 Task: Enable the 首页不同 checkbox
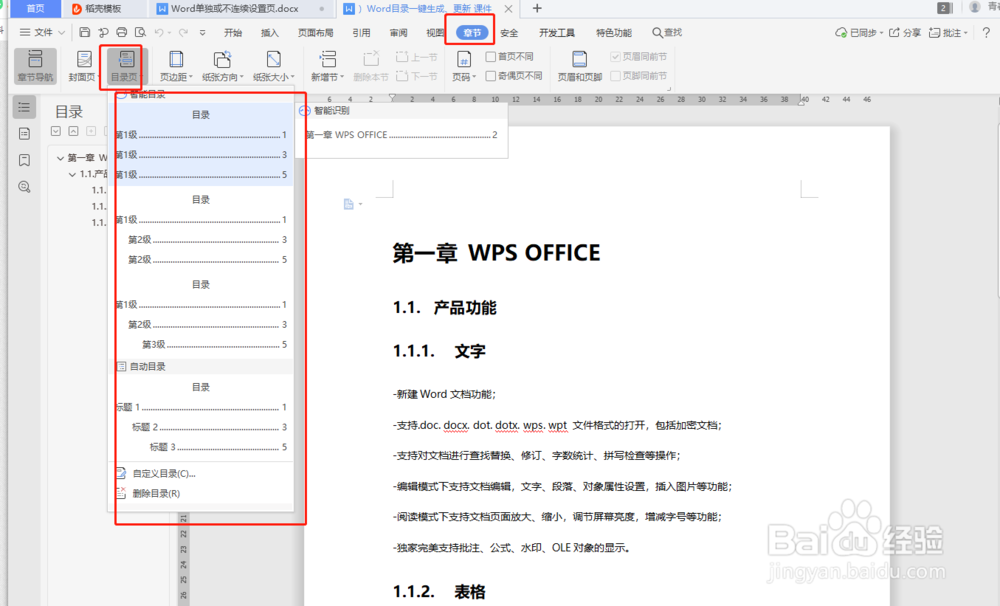coord(490,57)
